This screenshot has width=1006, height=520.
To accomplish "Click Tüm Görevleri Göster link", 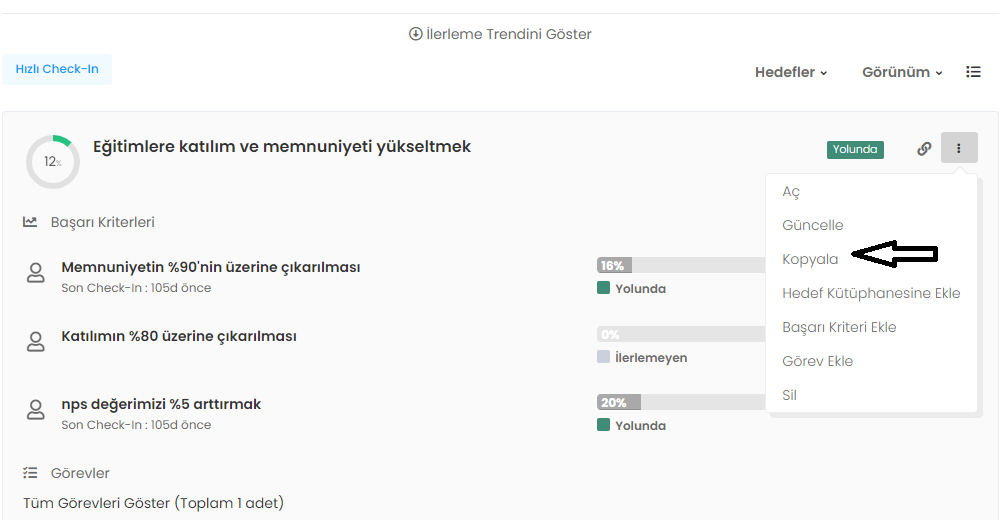I will [153, 503].
